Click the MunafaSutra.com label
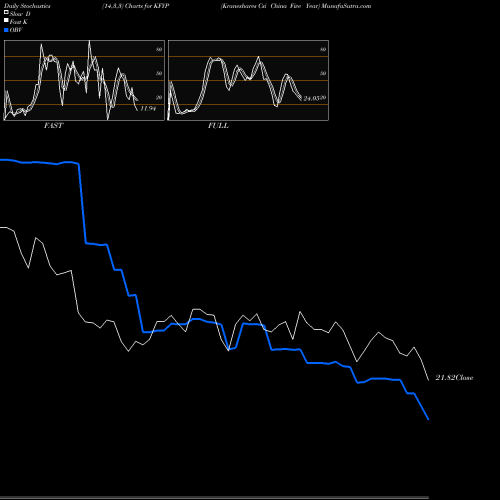 coord(346,6)
